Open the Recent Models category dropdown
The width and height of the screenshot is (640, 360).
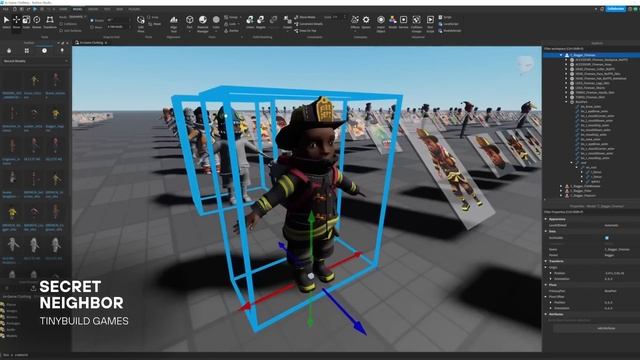(36, 61)
